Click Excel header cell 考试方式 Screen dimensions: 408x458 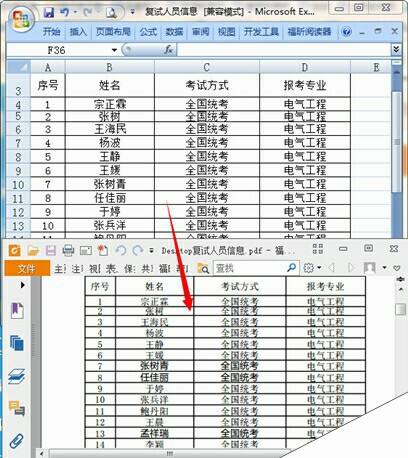207,86
